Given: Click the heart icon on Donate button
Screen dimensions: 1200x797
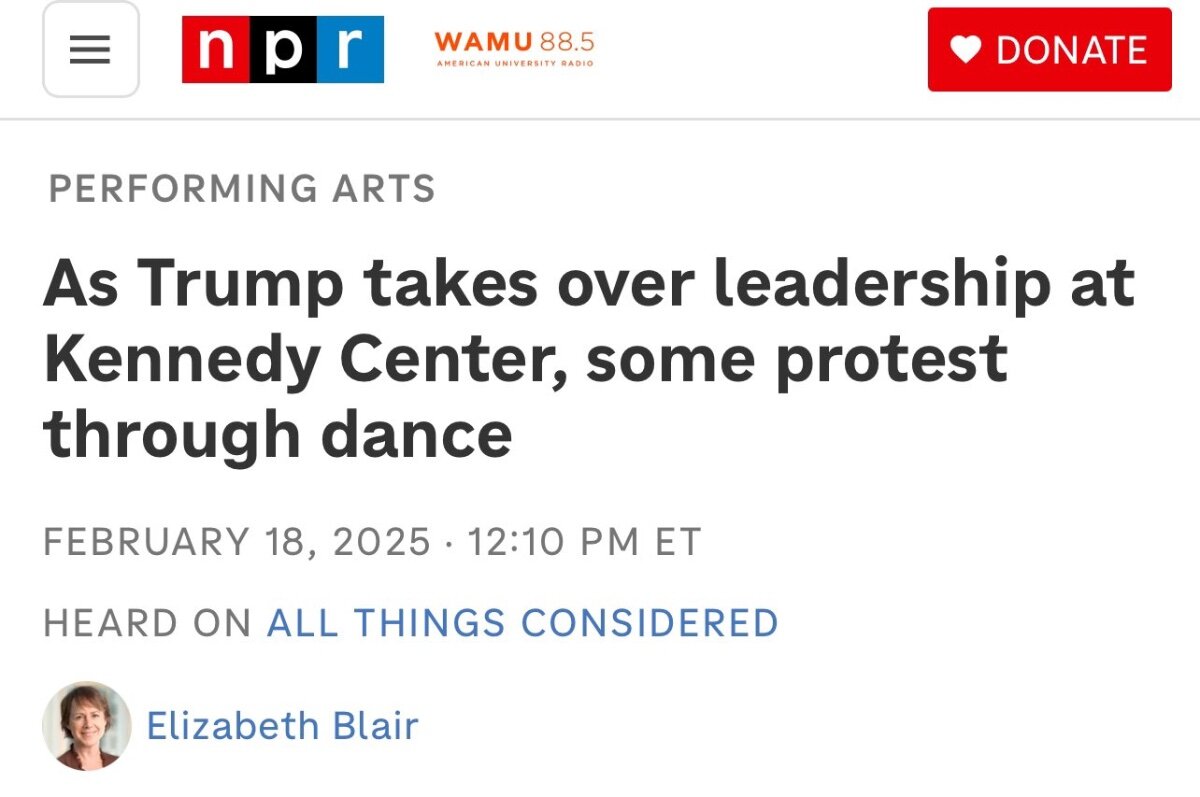Looking at the screenshot, I should 966,50.
